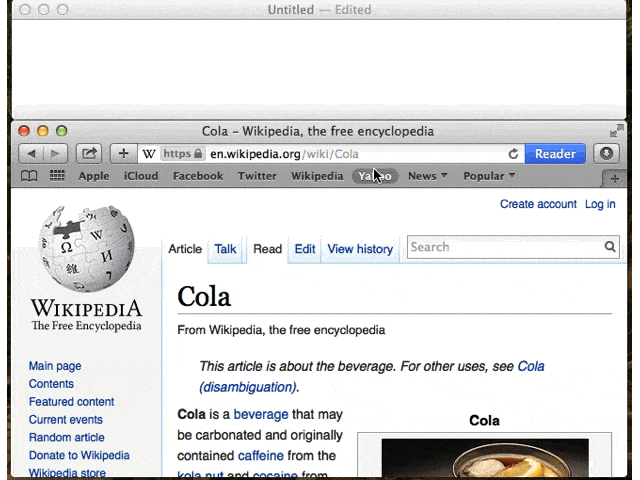Open the Twitter bookmark
640x480 pixels.
(257, 176)
